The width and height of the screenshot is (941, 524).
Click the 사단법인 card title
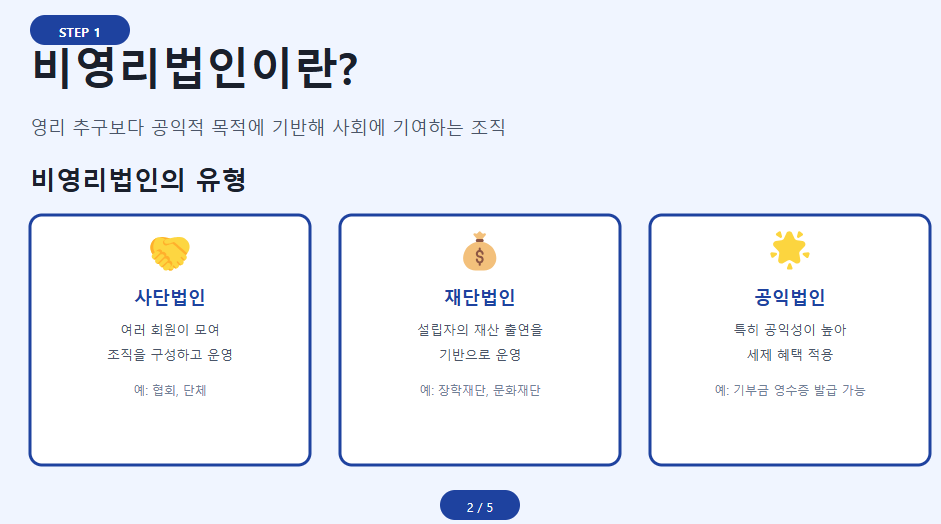click(170, 298)
